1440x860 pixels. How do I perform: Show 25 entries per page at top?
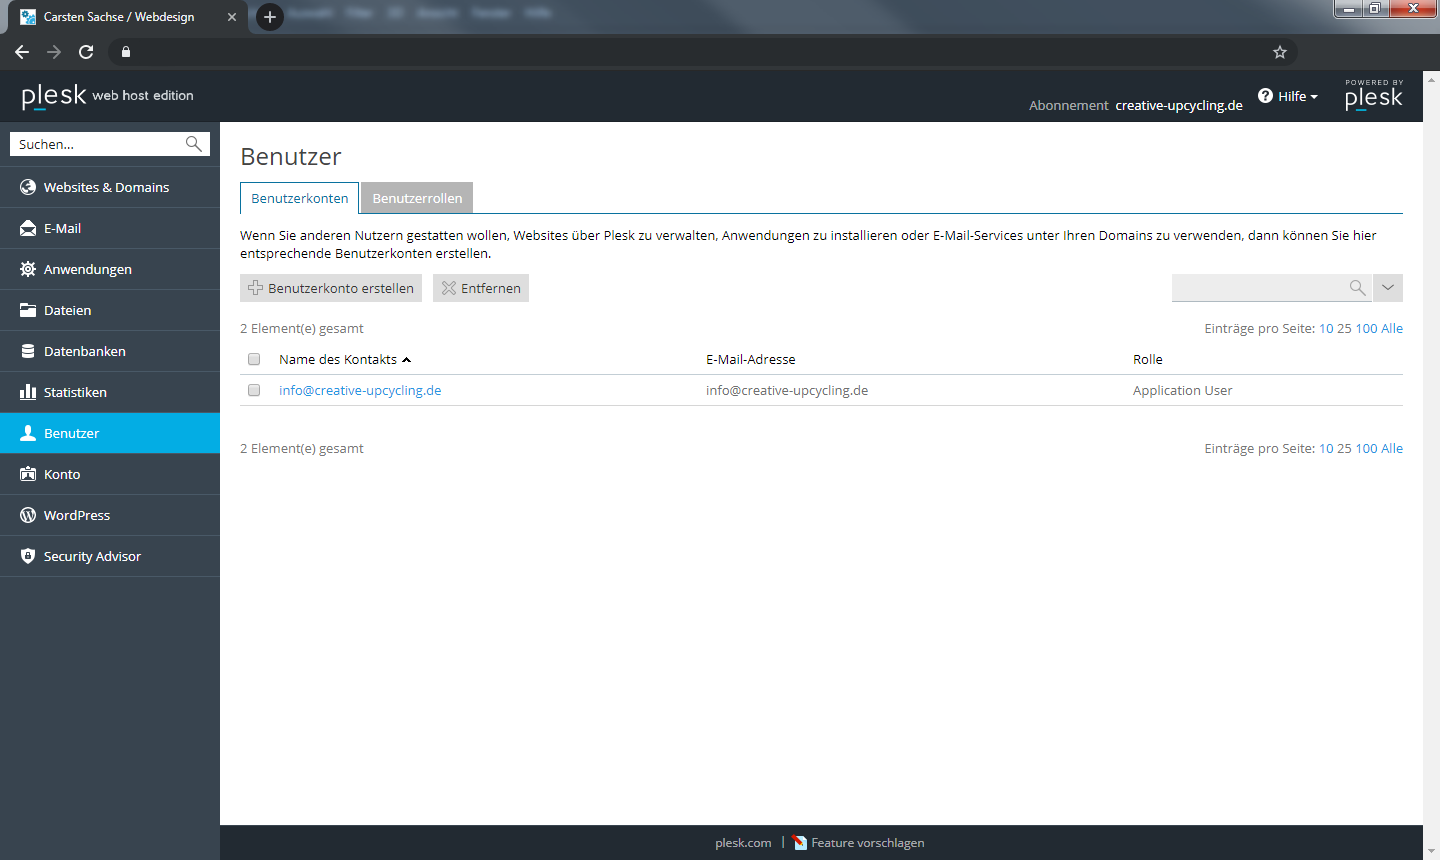coord(1344,328)
